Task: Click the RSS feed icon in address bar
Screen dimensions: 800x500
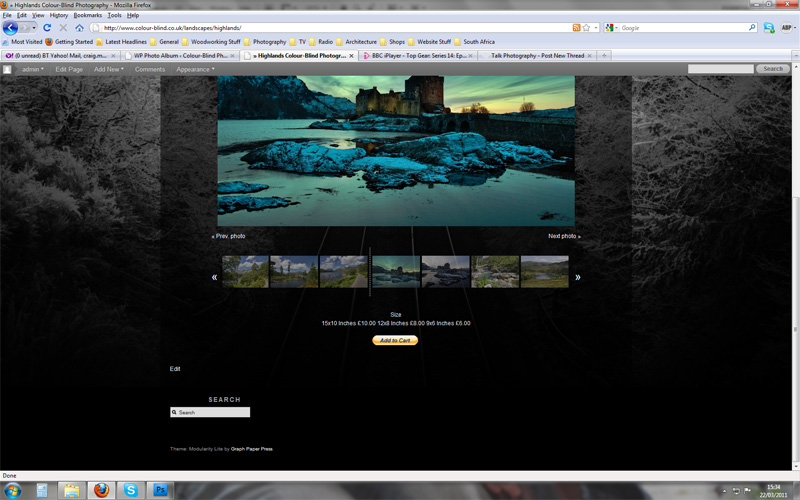Action: 576,28
